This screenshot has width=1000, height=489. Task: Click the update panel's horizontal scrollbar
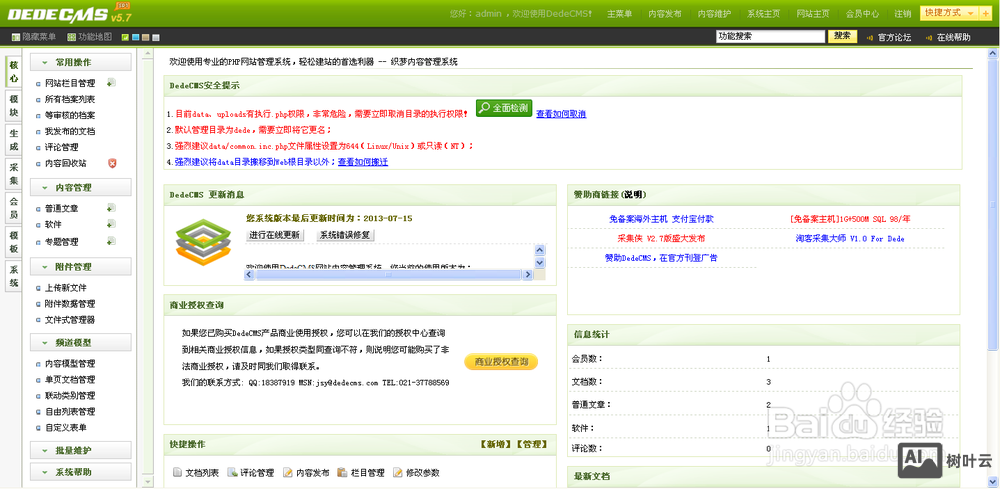click(x=388, y=274)
